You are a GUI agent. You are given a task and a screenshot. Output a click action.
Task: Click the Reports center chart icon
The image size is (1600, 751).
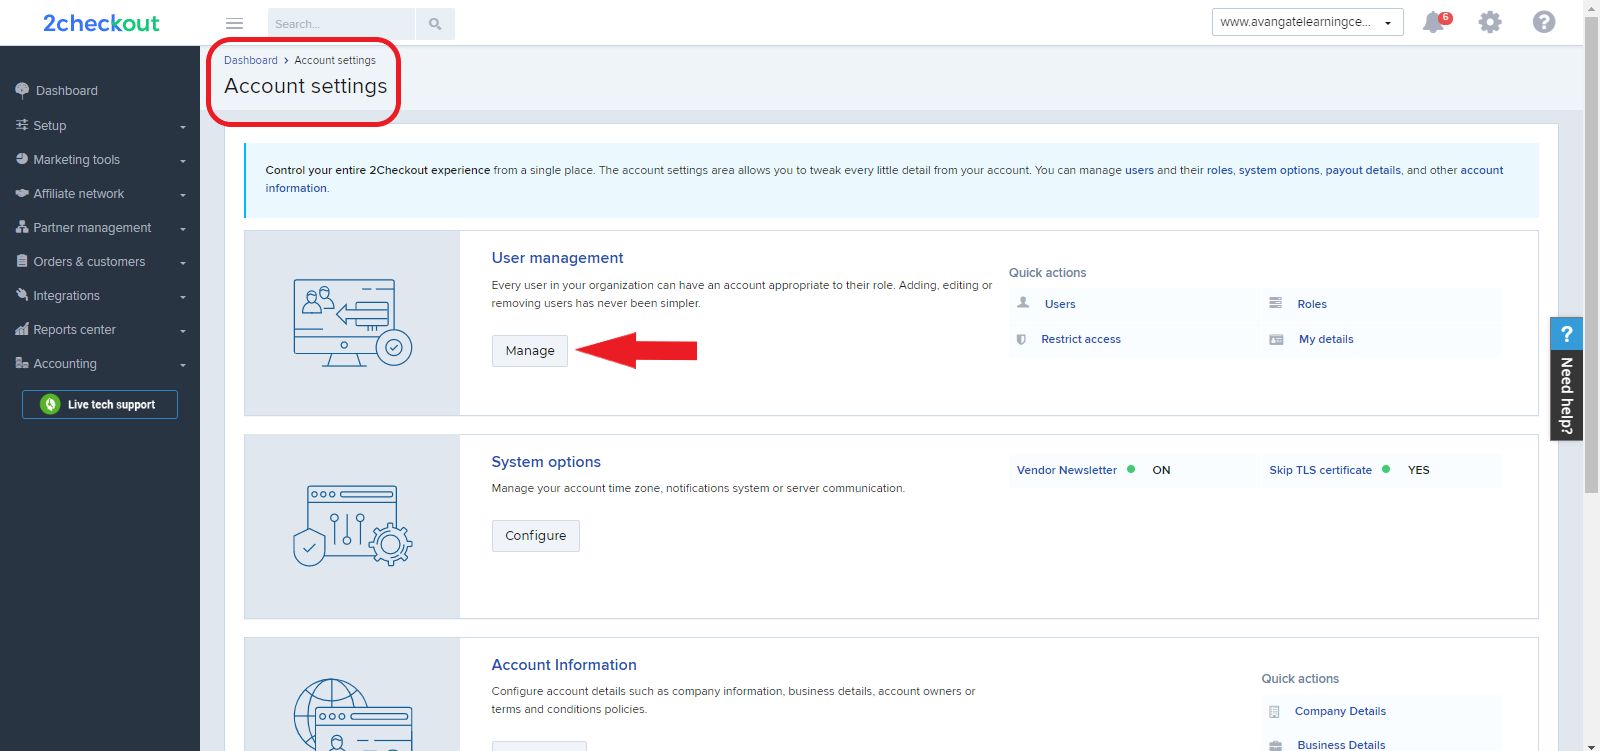(22, 329)
